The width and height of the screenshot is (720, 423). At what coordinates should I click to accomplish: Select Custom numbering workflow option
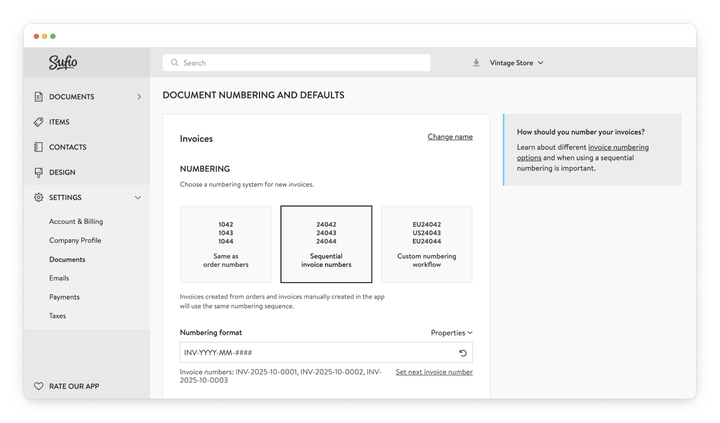click(427, 244)
